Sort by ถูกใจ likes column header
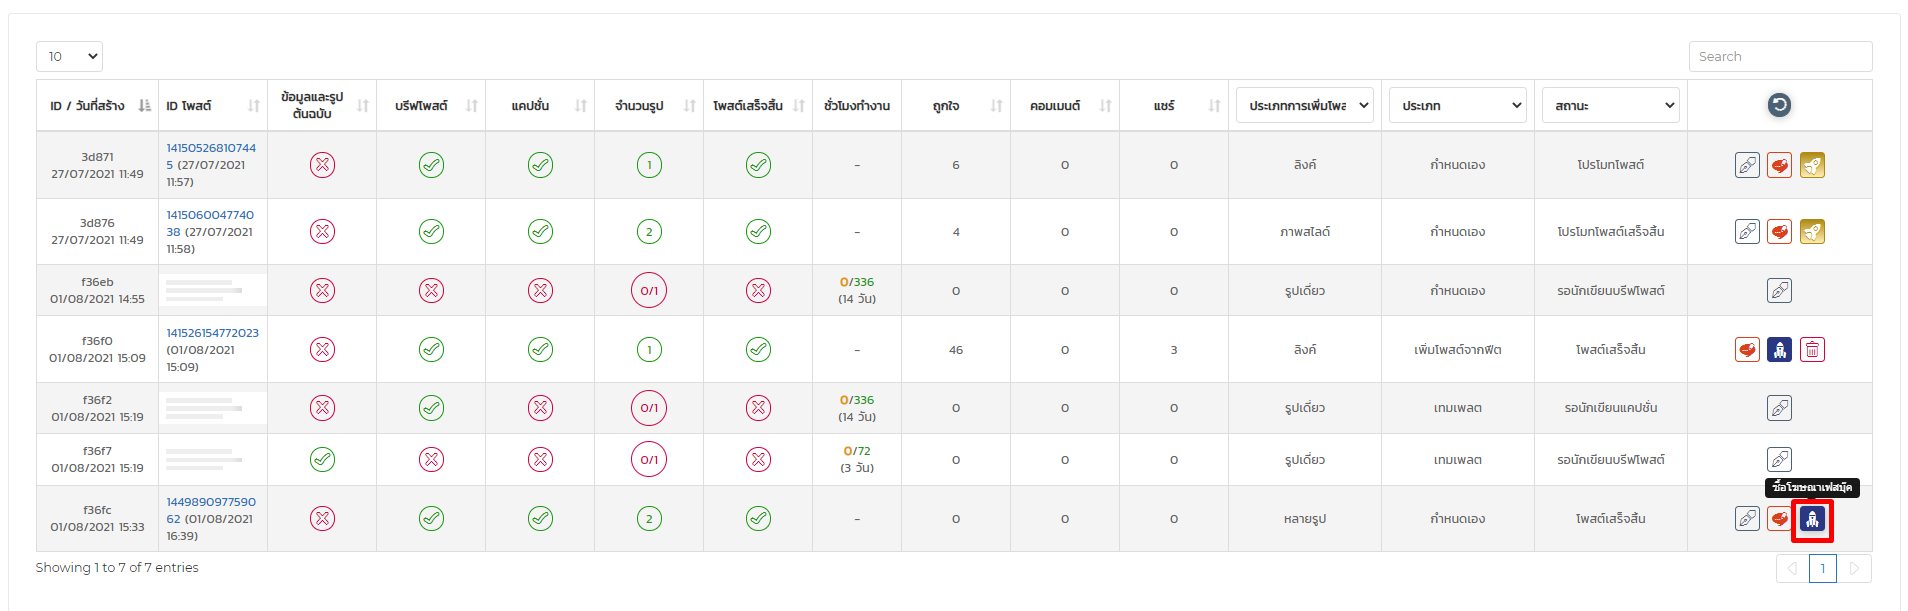This screenshot has width=1908, height=611. coord(955,105)
